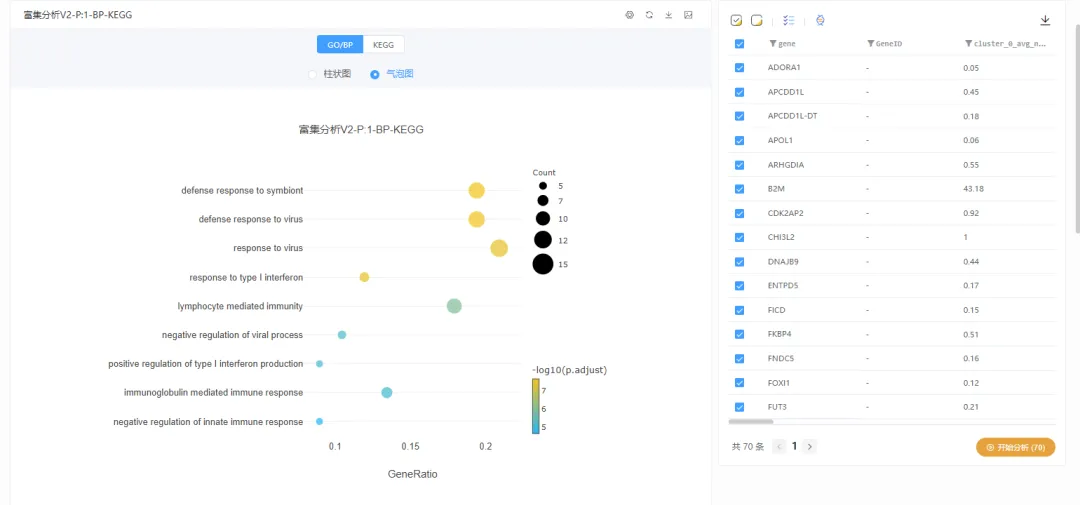This screenshot has width=1080, height=505.
Task: Filter the GeneID column
Action: coord(871,43)
